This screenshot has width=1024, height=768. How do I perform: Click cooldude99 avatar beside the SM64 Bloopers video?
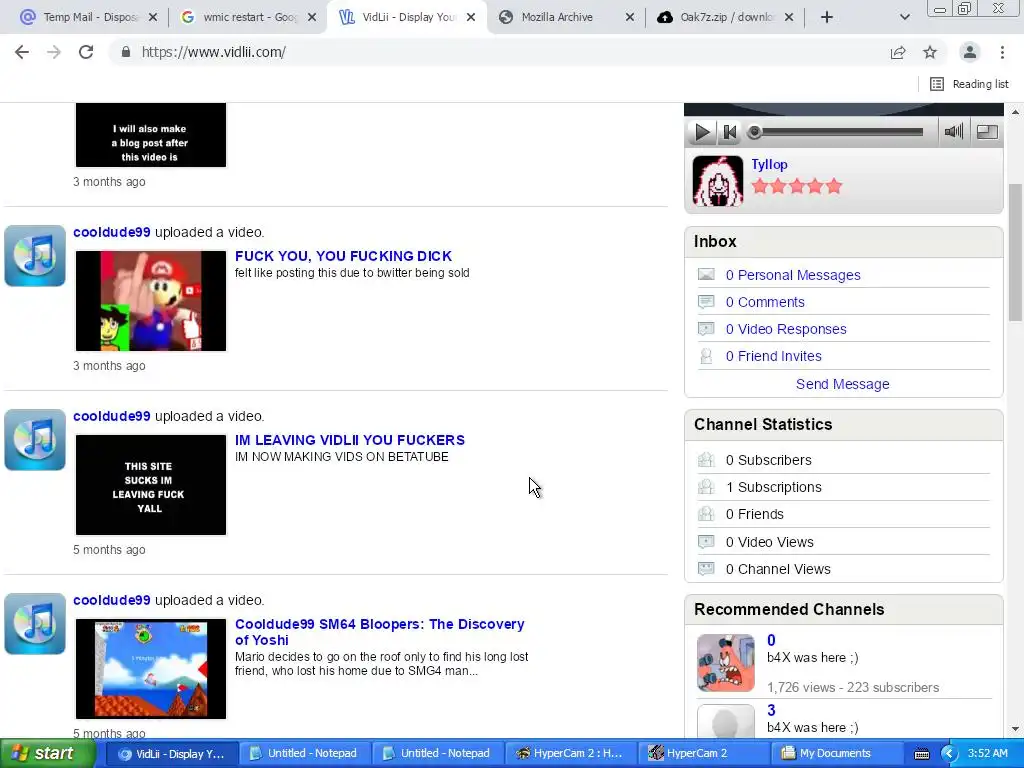pos(35,624)
